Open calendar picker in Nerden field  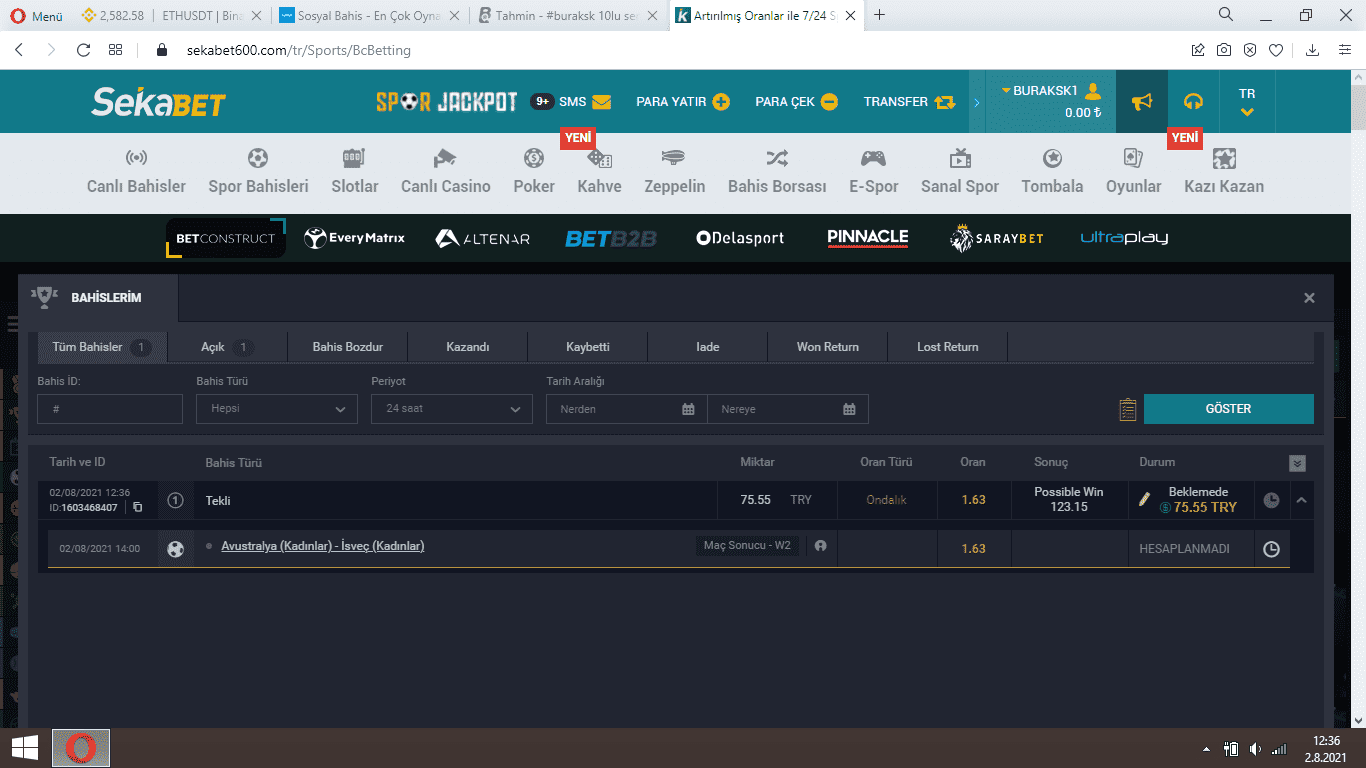pos(688,409)
